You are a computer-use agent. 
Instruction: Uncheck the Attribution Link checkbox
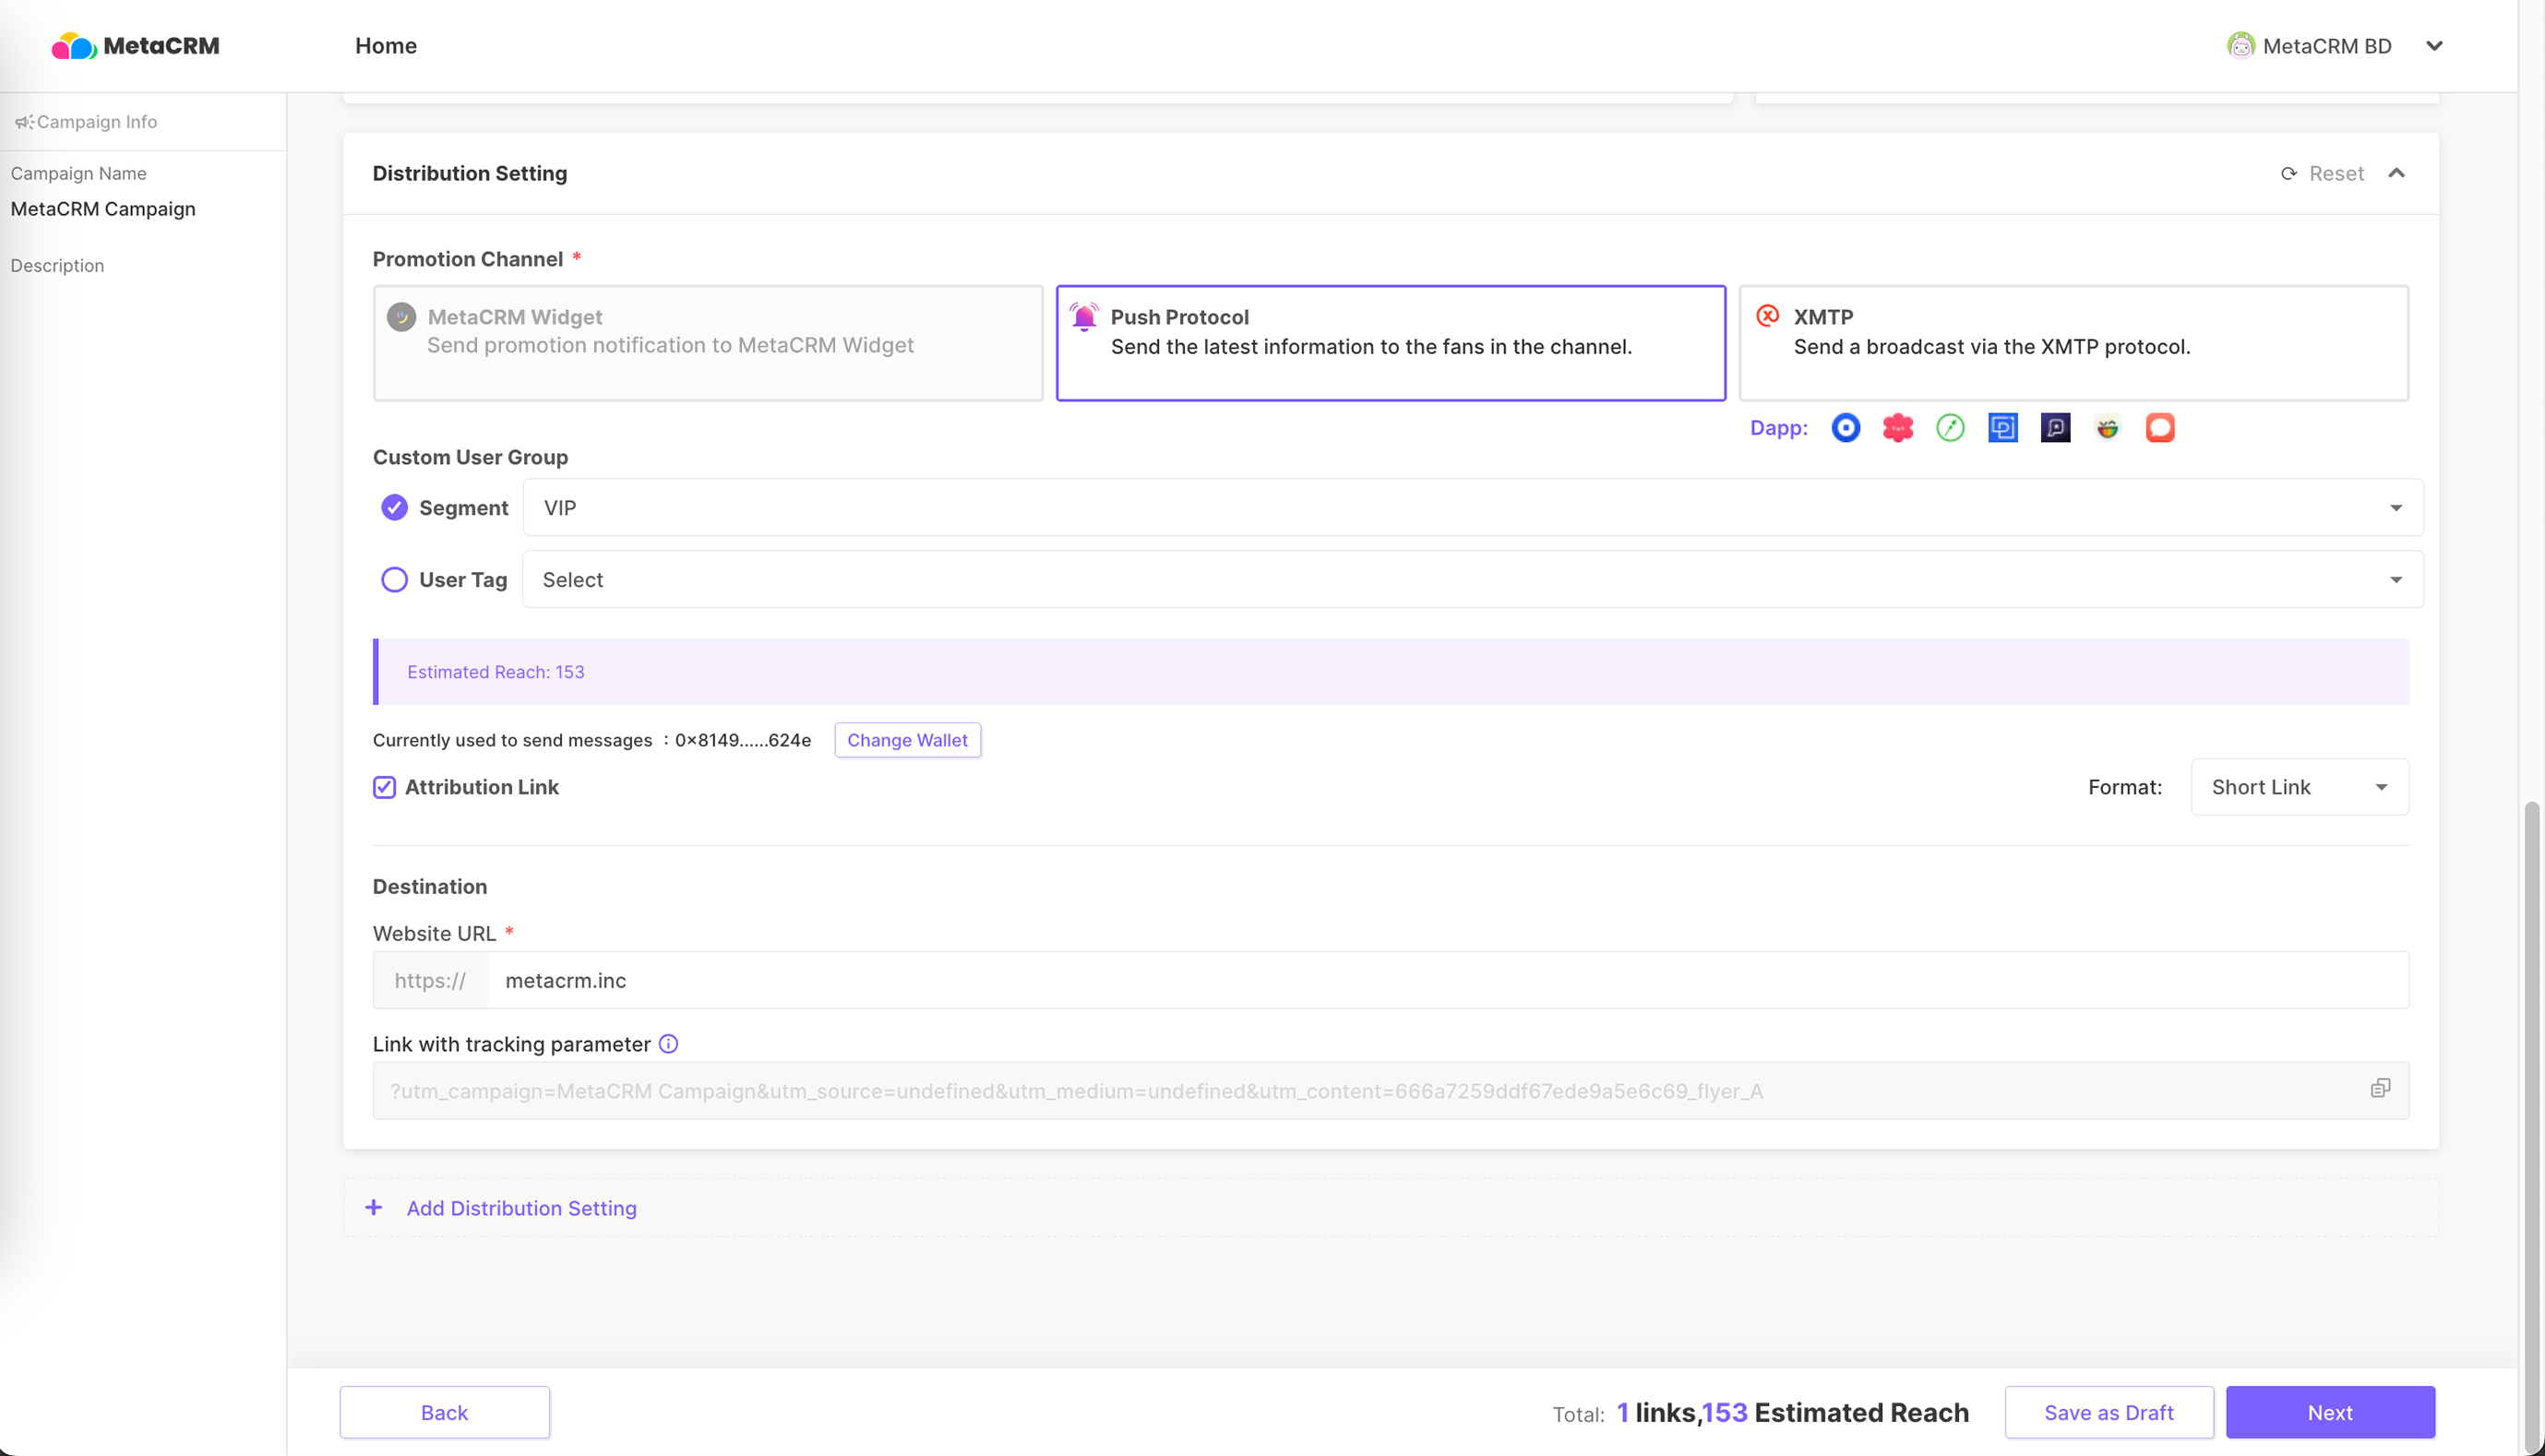[384, 787]
